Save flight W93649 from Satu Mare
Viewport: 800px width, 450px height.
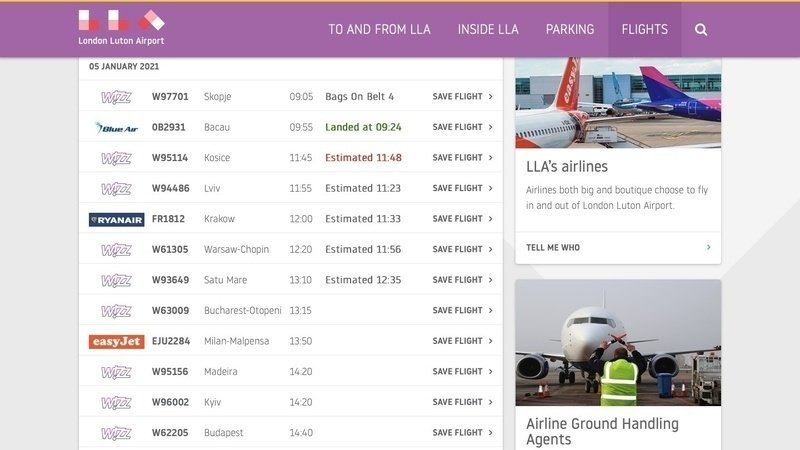click(x=462, y=280)
